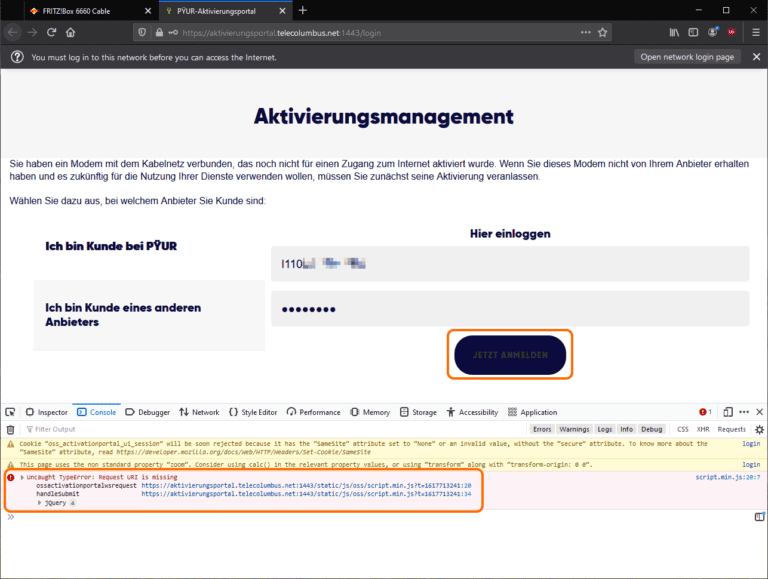
Task: Toggle the Requests console filter
Action: (731, 429)
